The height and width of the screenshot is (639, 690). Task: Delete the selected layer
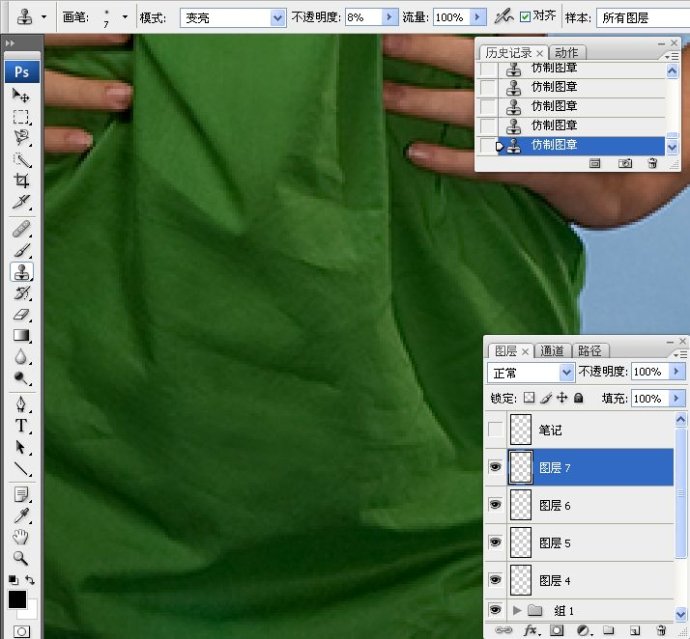click(x=661, y=630)
